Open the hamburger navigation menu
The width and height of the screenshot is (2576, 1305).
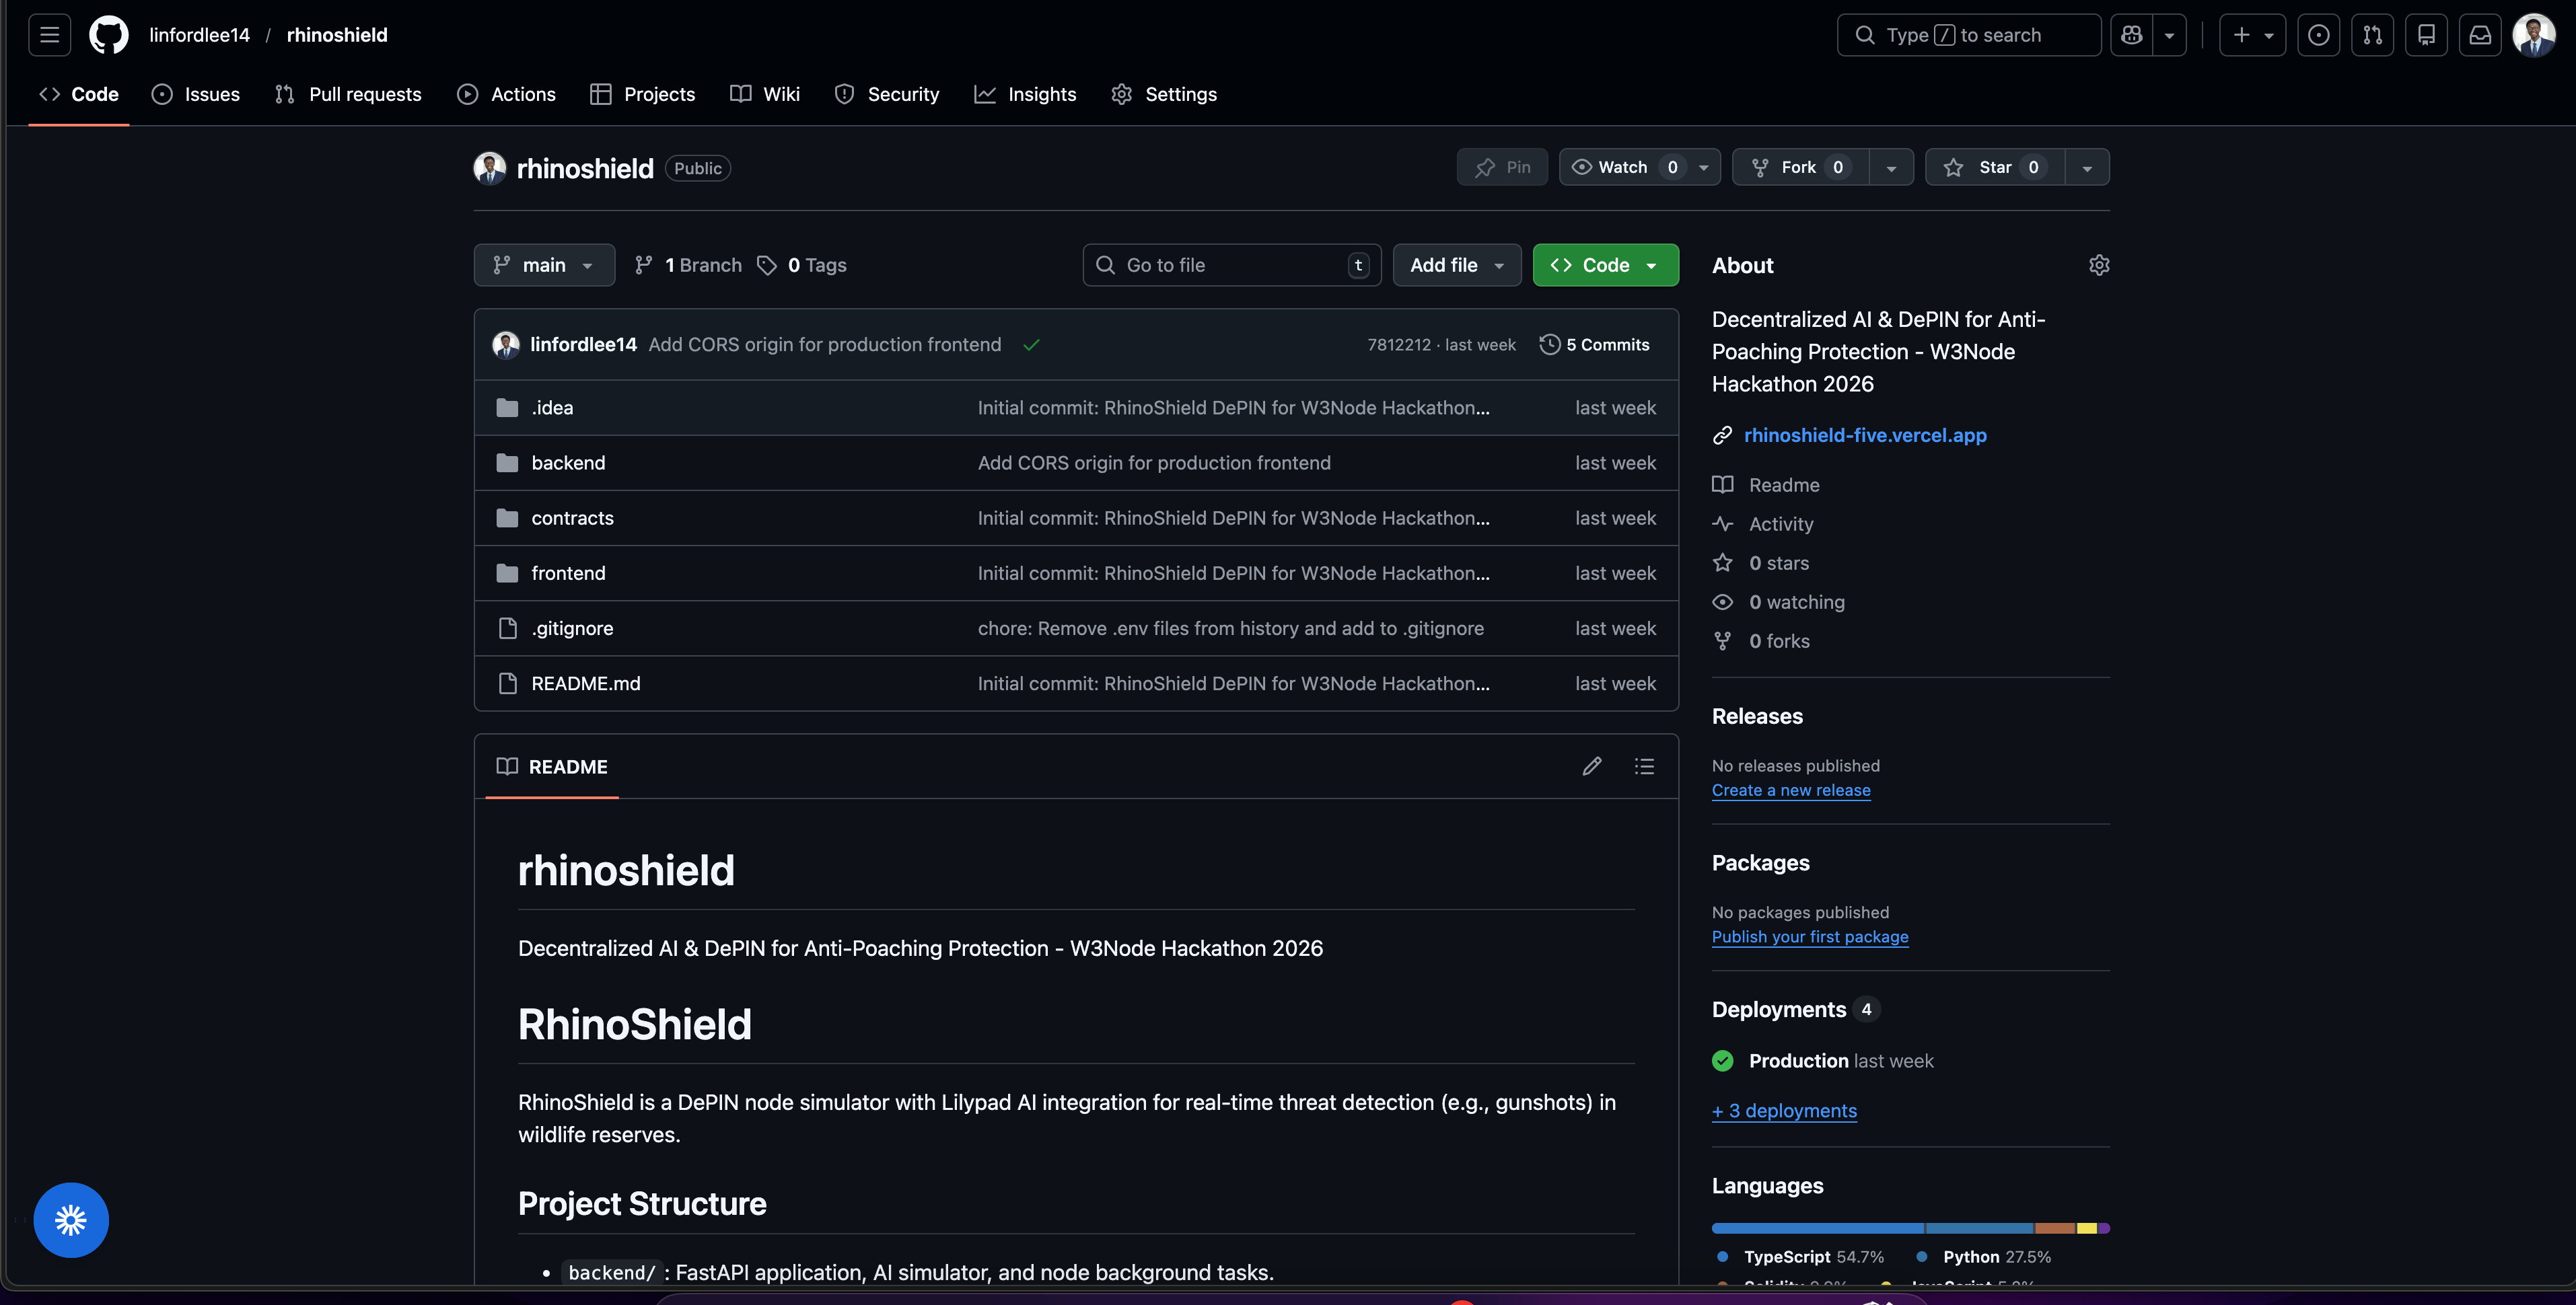click(x=49, y=35)
